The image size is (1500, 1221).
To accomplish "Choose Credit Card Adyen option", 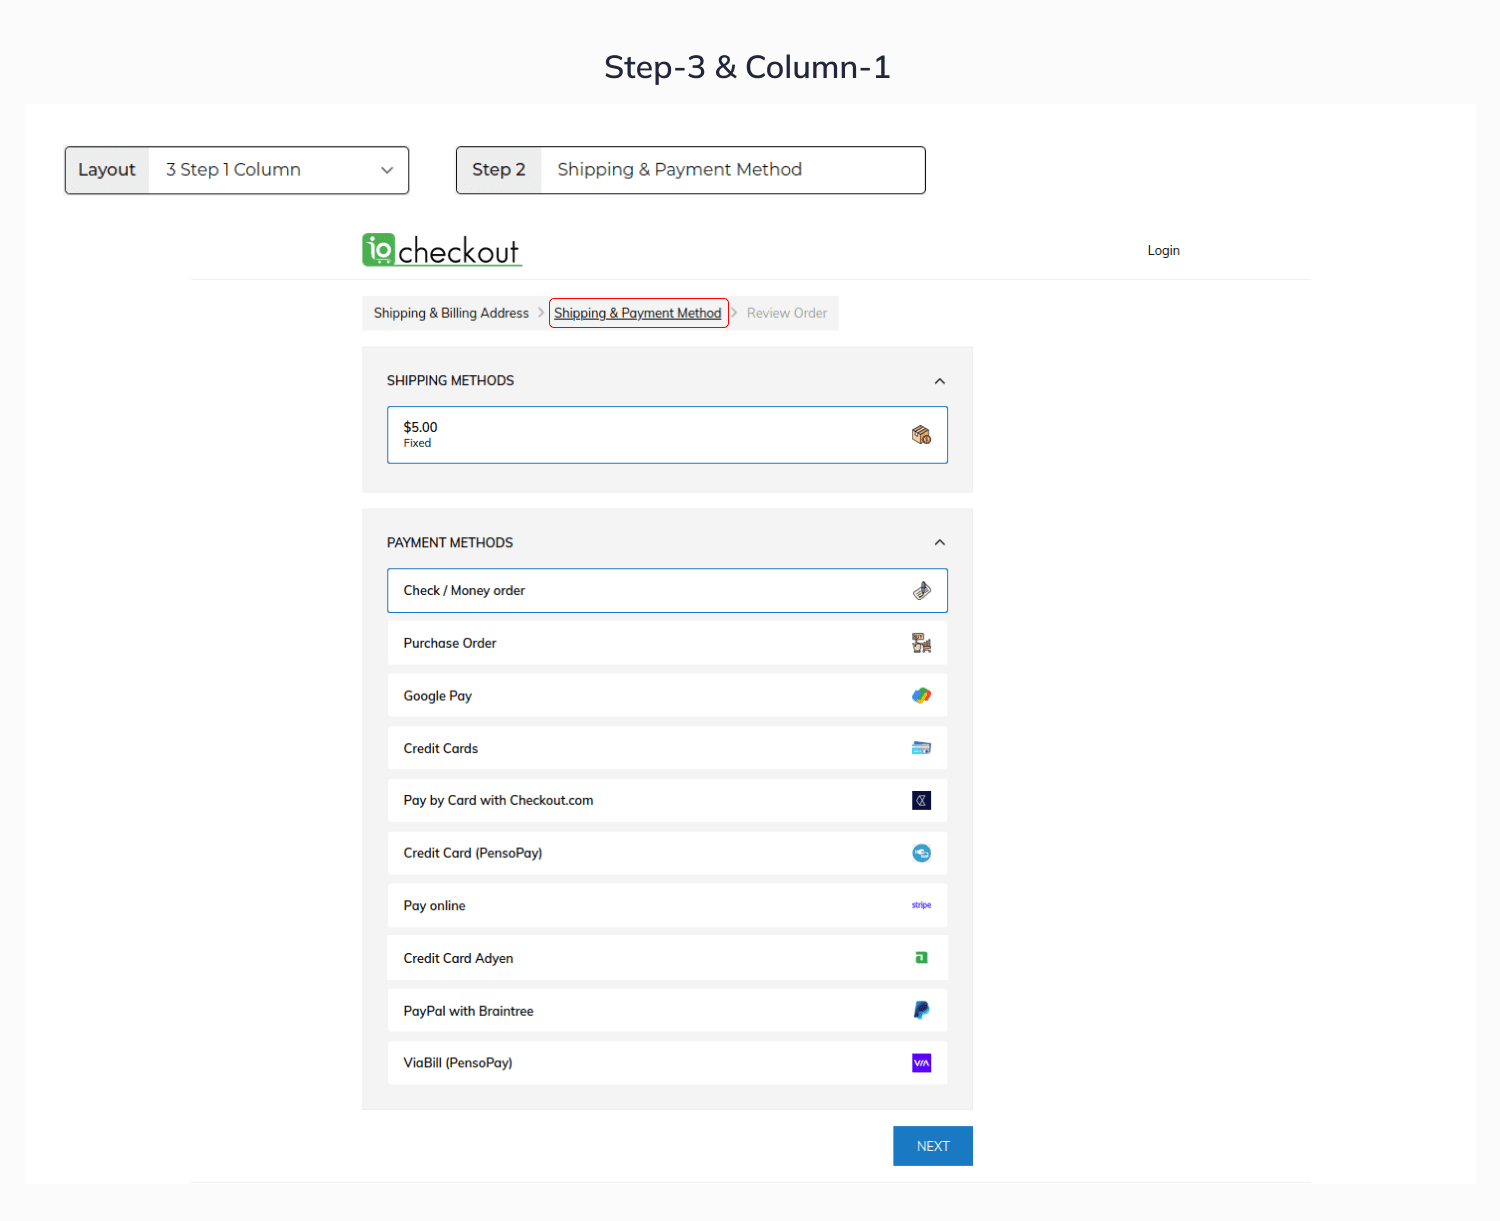I will pyautogui.click(x=667, y=958).
